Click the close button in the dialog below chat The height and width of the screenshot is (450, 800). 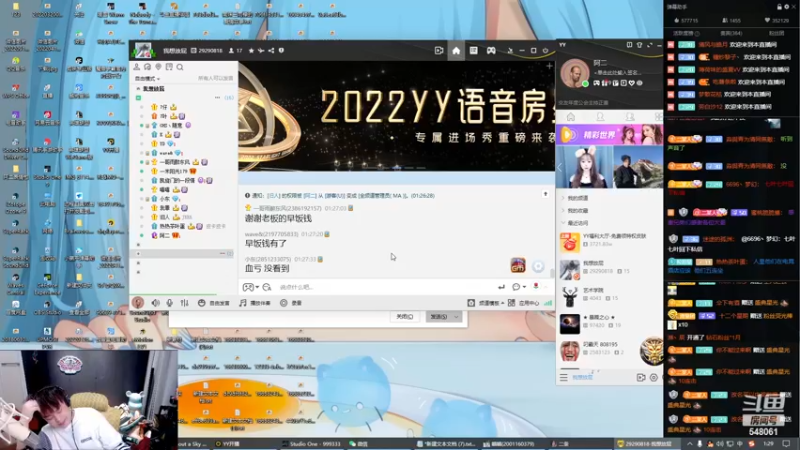pyautogui.click(x=404, y=317)
